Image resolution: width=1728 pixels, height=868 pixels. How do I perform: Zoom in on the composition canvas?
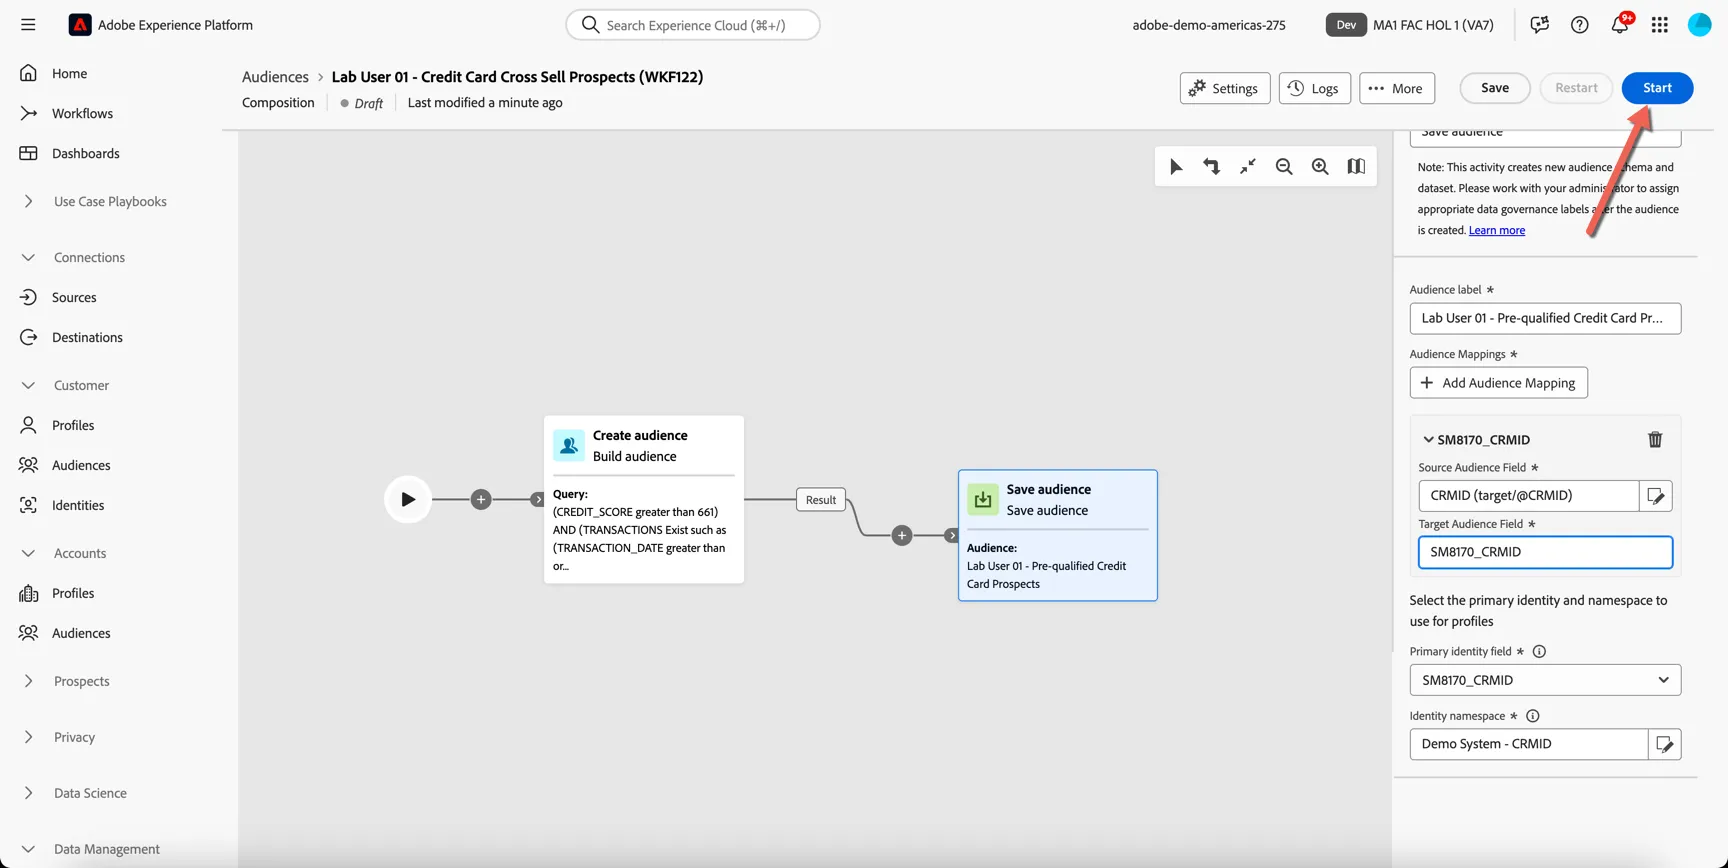[1320, 167]
